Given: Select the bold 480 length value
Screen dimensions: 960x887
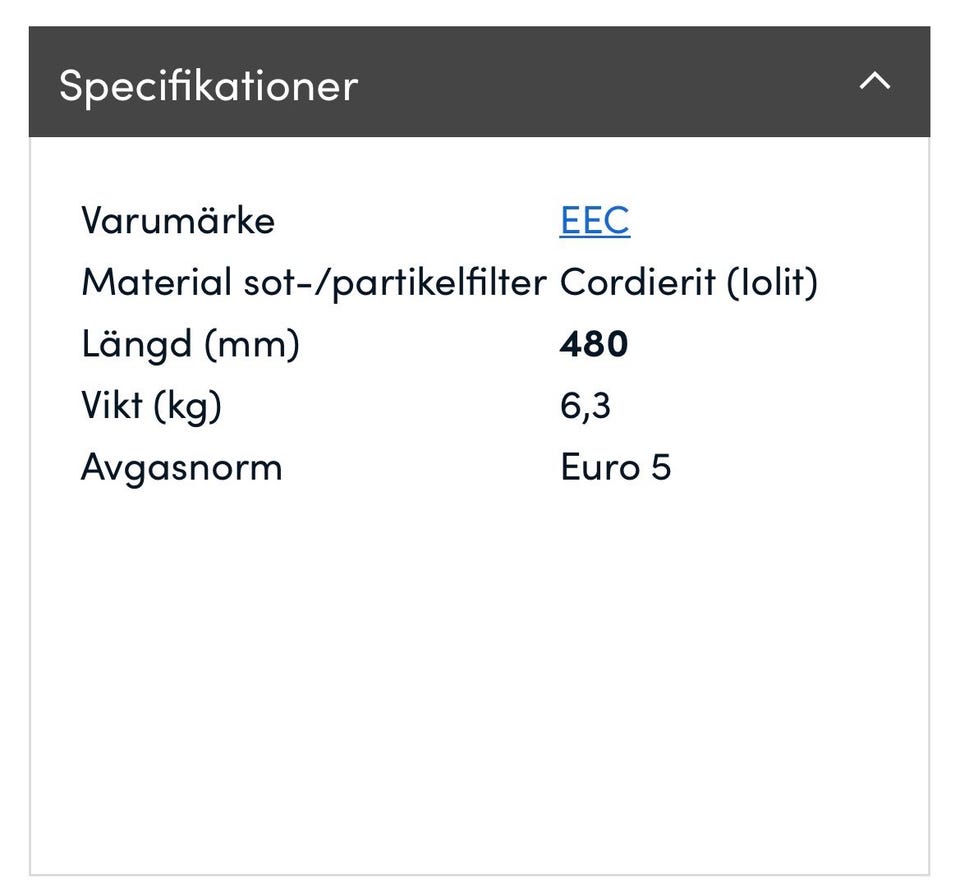Looking at the screenshot, I should coord(594,345).
